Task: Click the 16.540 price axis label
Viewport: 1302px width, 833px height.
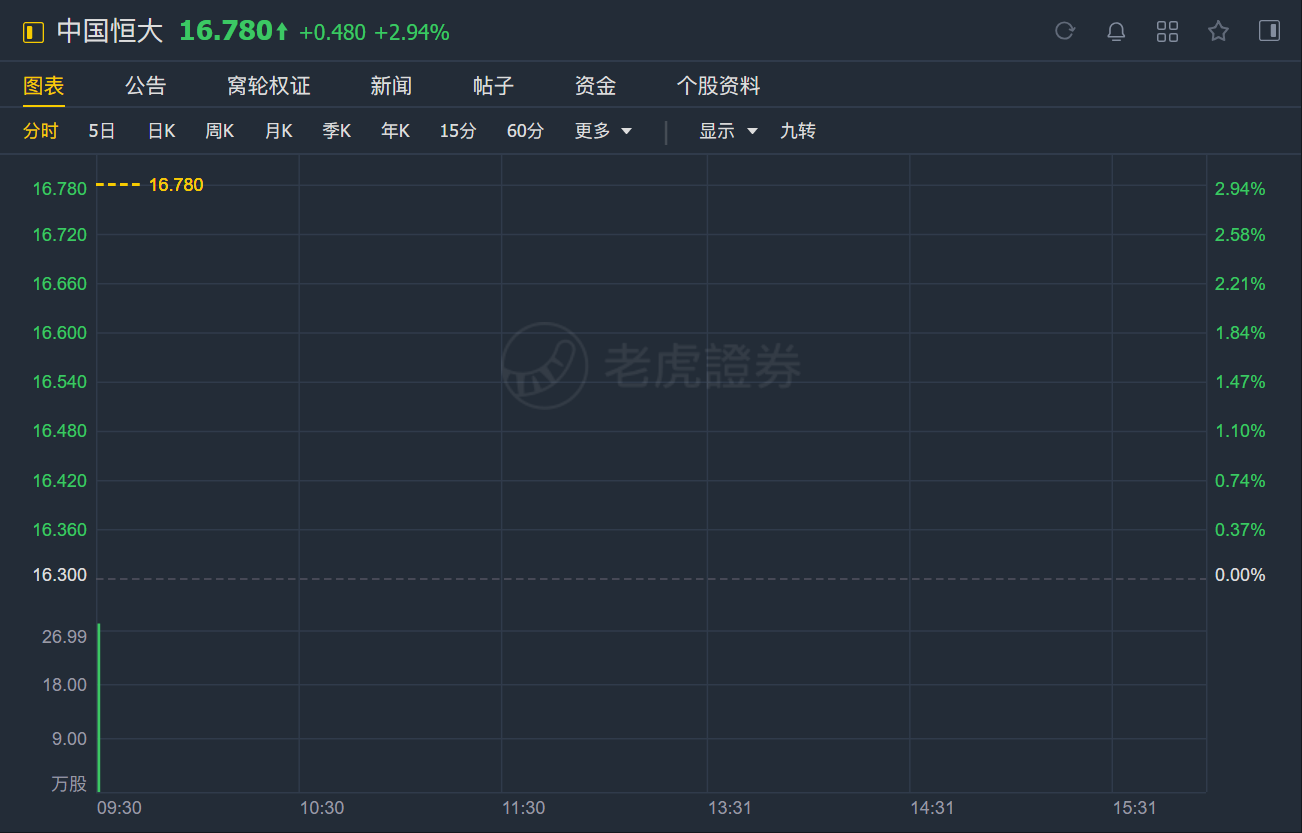Action: 60,382
